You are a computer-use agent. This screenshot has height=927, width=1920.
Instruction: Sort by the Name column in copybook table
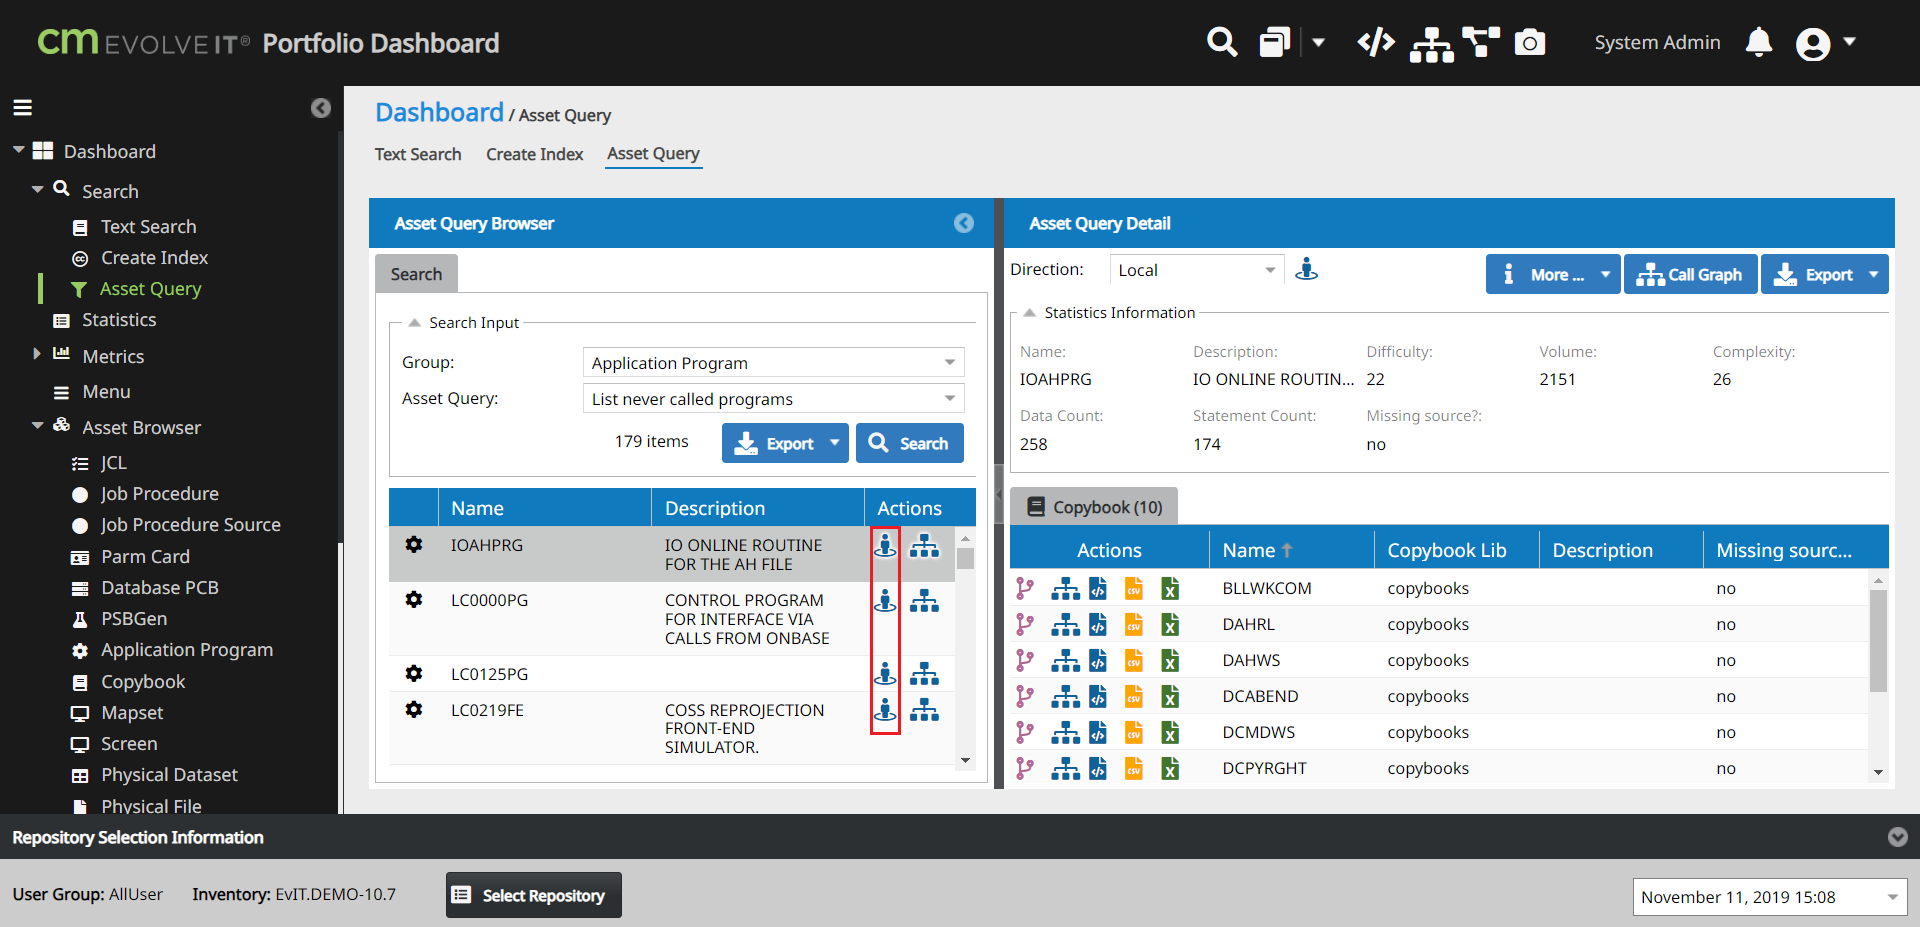pyautogui.click(x=1291, y=550)
